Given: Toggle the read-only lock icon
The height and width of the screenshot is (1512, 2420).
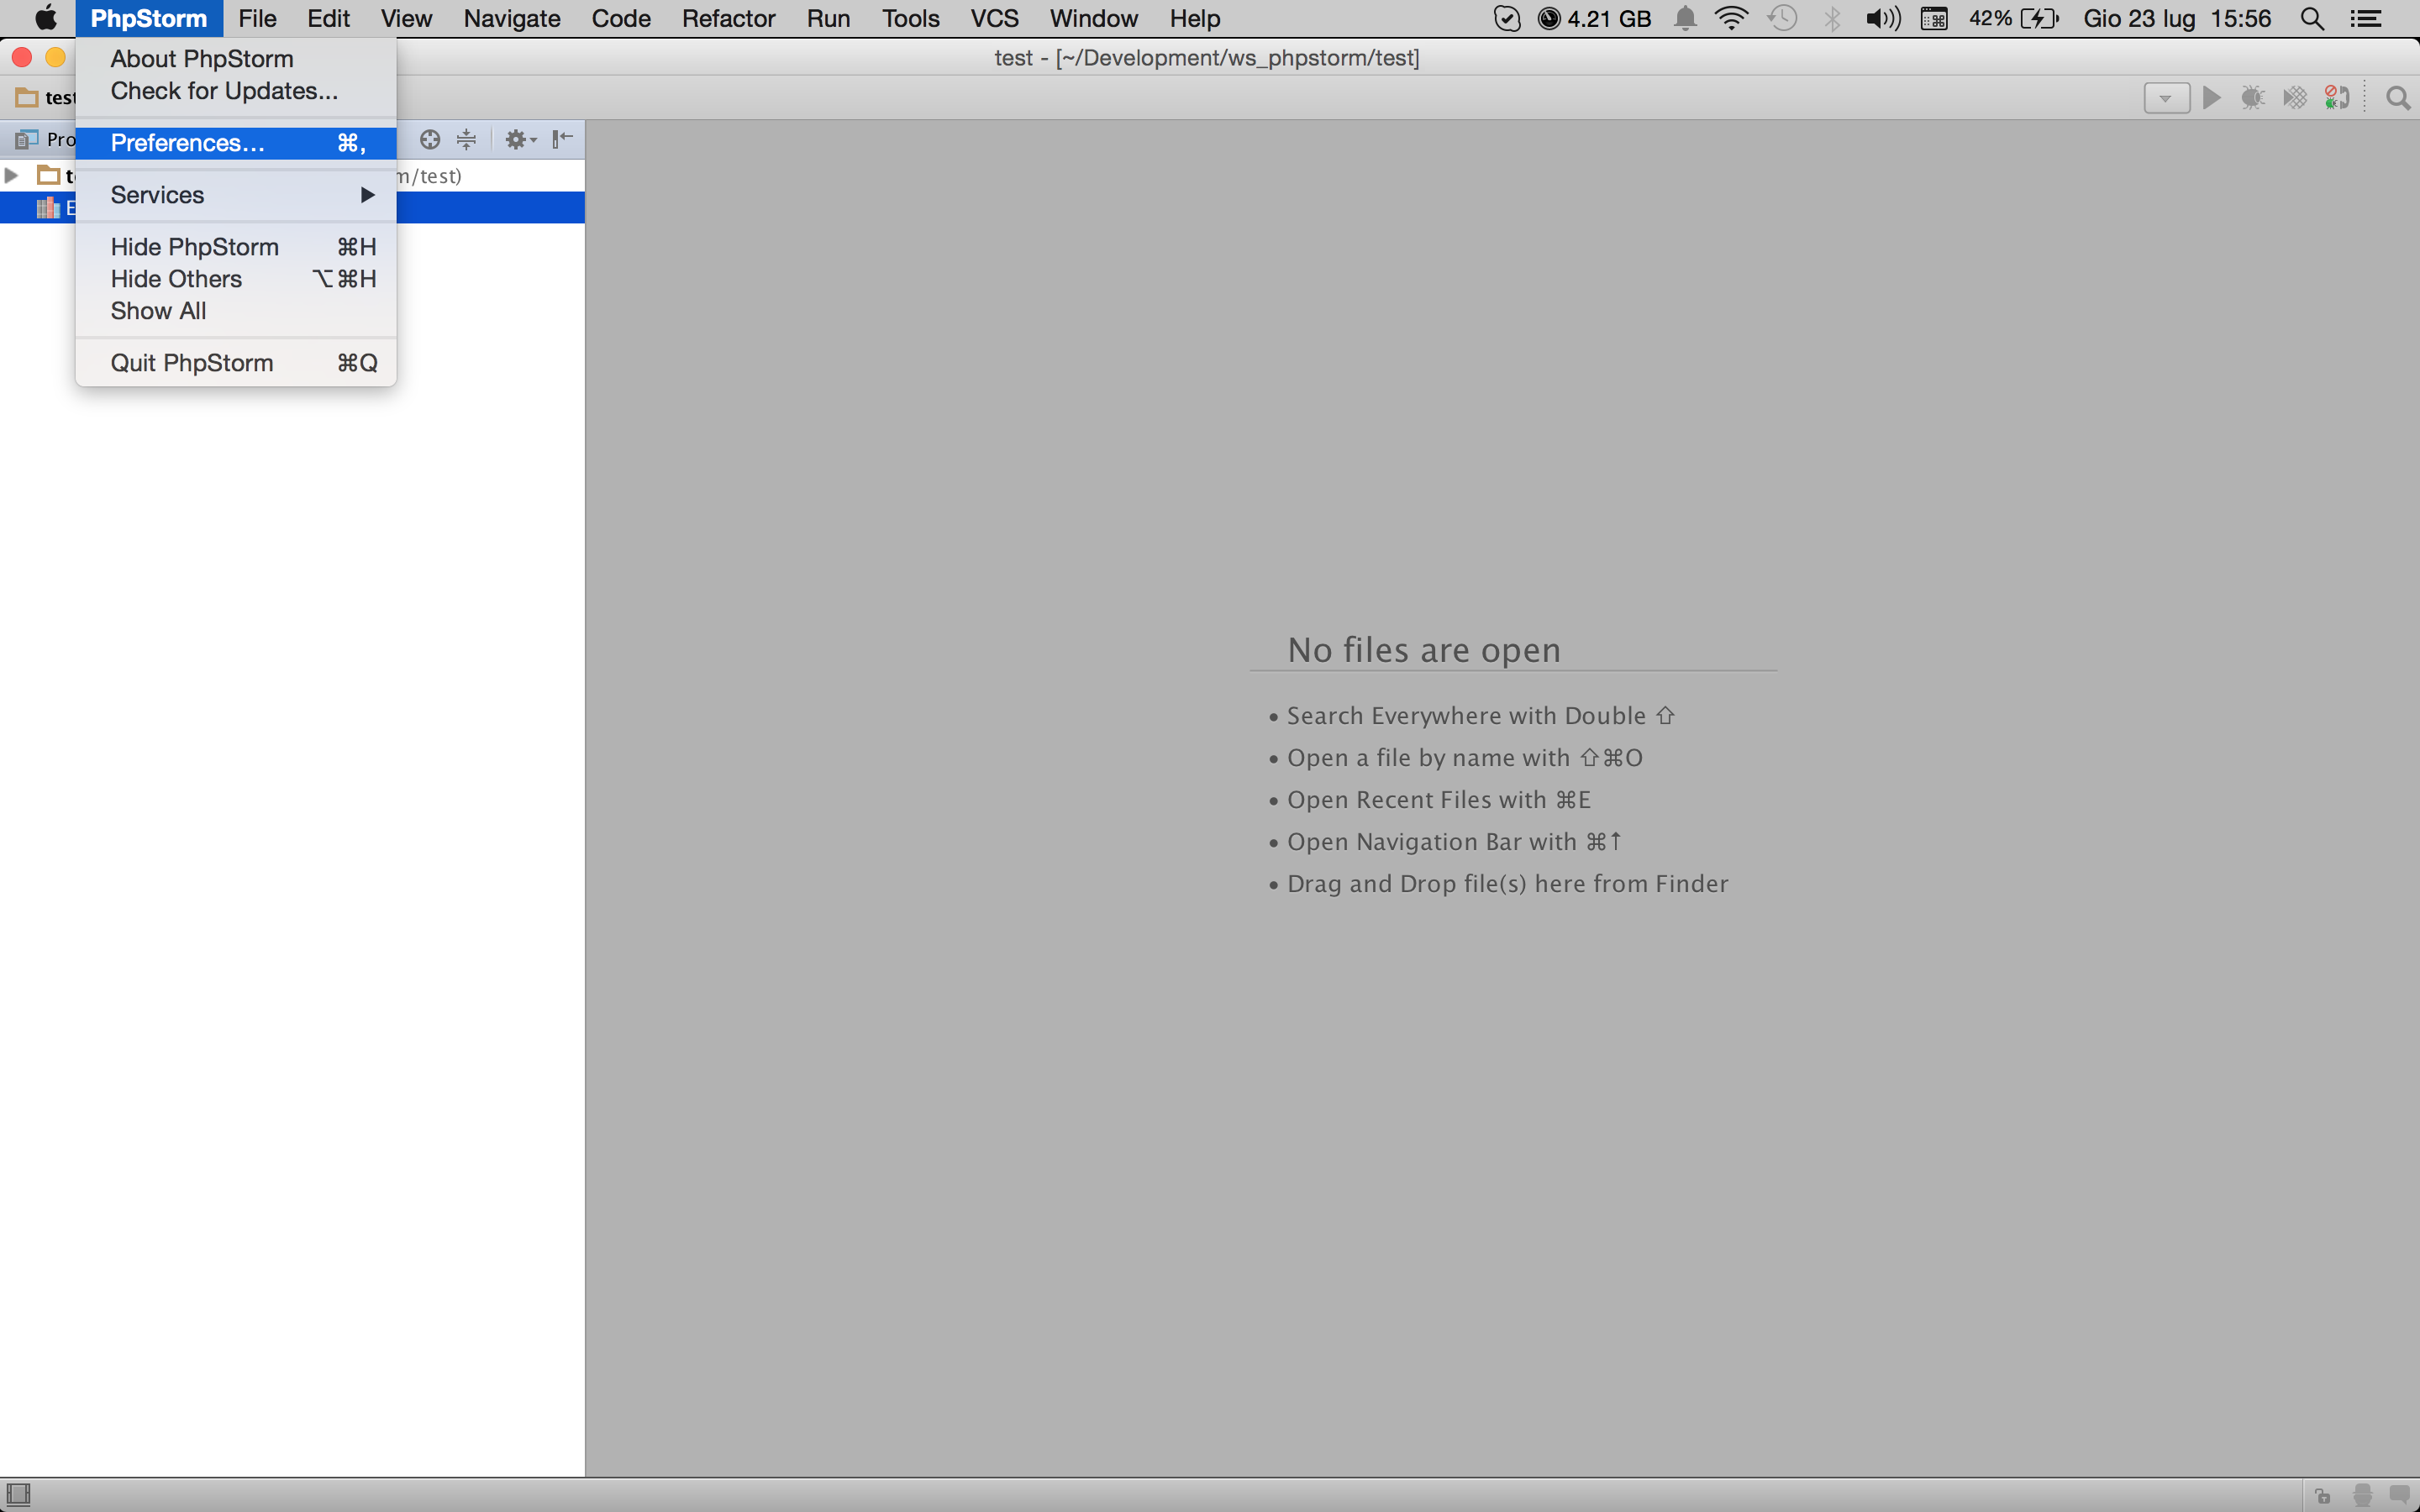Looking at the screenshot, I should pyautogui.click(x=2322, y=1496).
